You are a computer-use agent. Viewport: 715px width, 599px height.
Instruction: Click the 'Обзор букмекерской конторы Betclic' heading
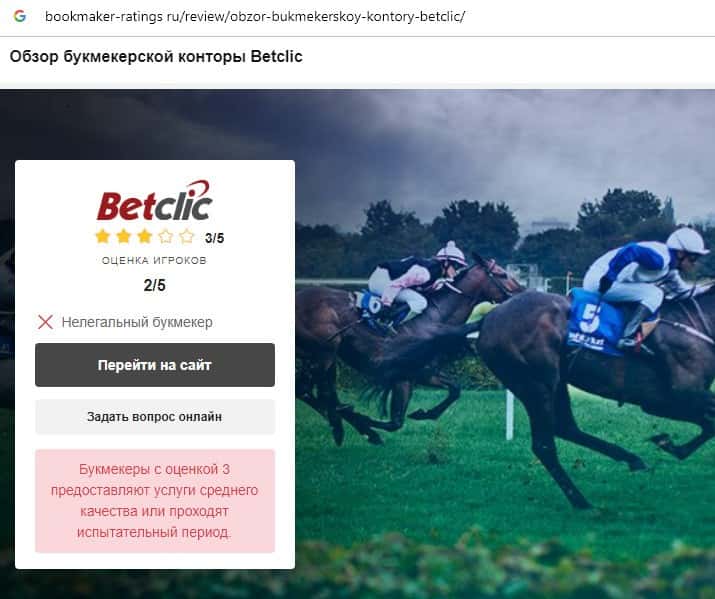click(156, 57)
